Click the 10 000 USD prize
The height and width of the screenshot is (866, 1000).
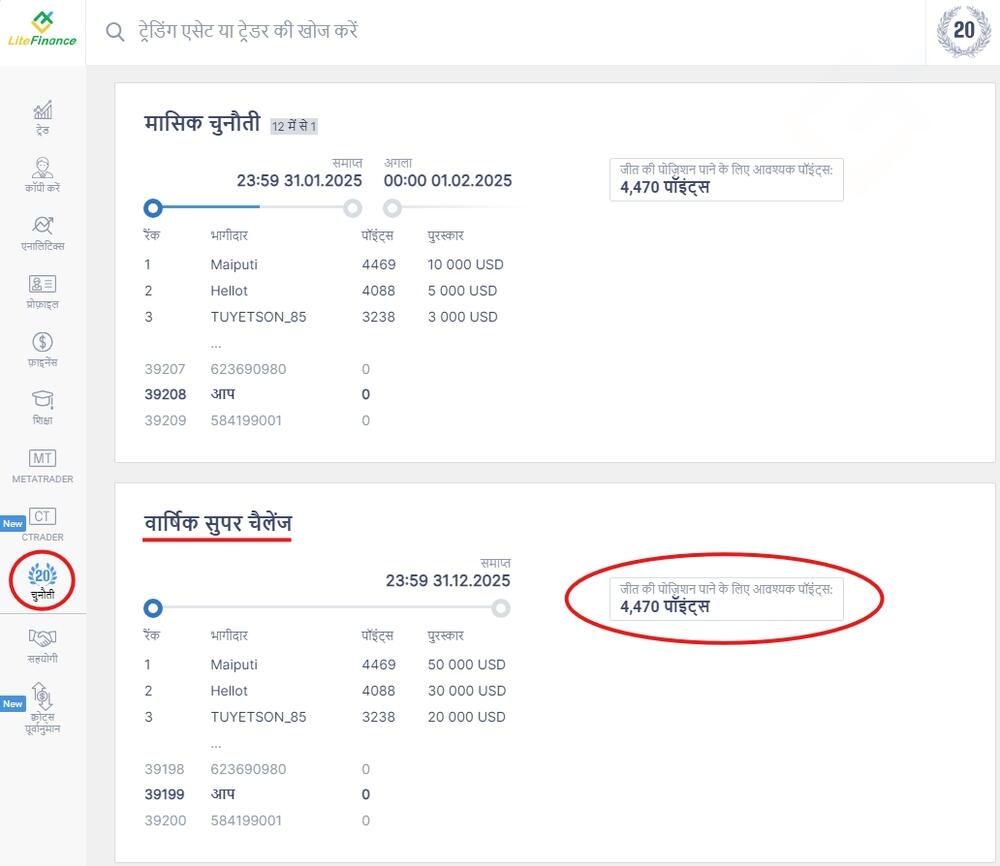(466, 265)
